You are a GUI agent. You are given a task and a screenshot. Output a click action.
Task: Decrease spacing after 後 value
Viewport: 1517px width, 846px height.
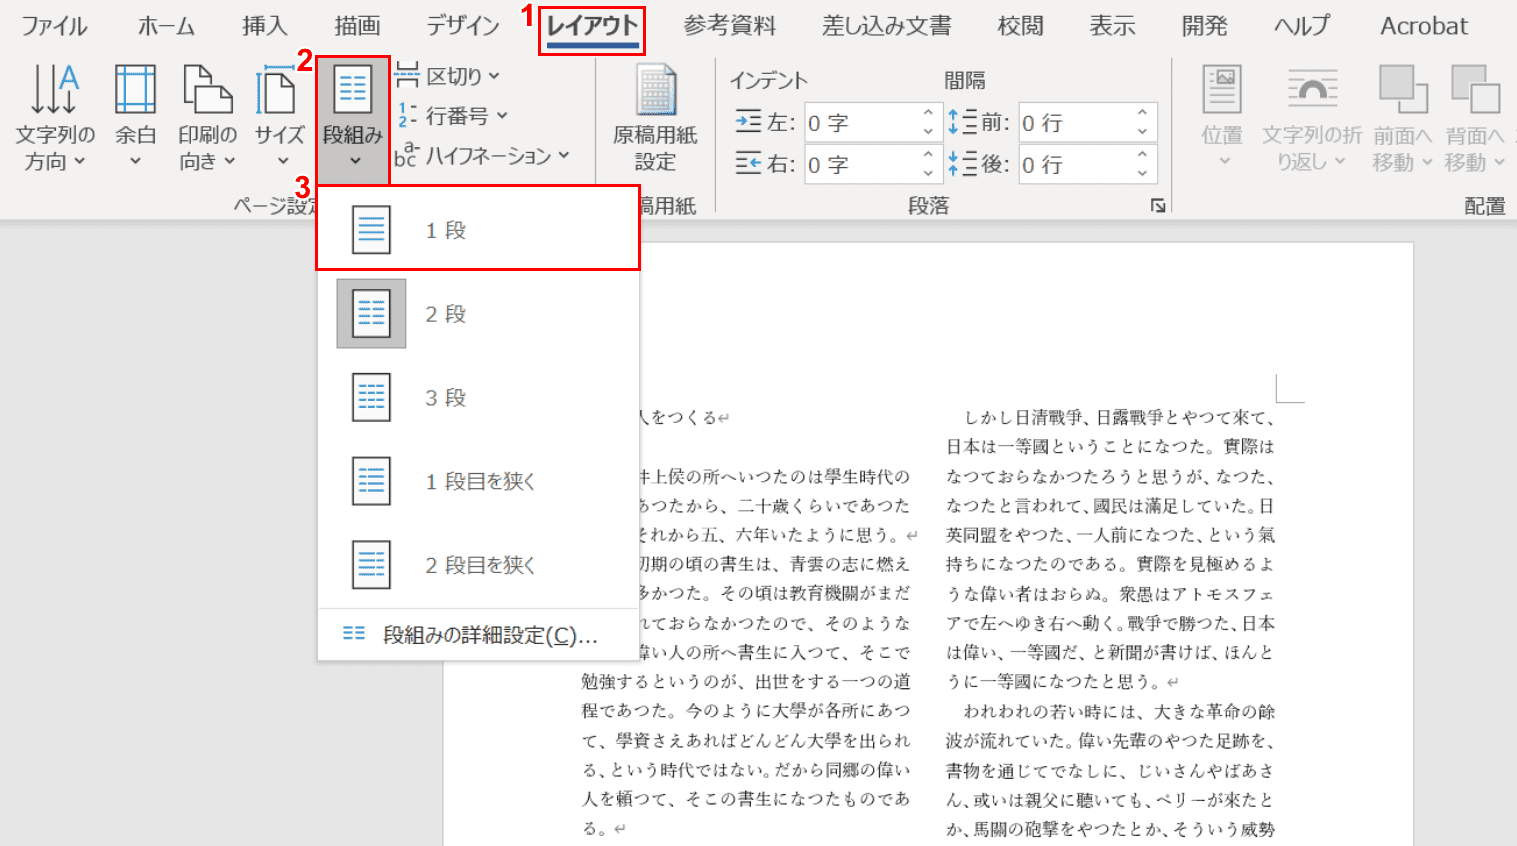click(1143, 173)
